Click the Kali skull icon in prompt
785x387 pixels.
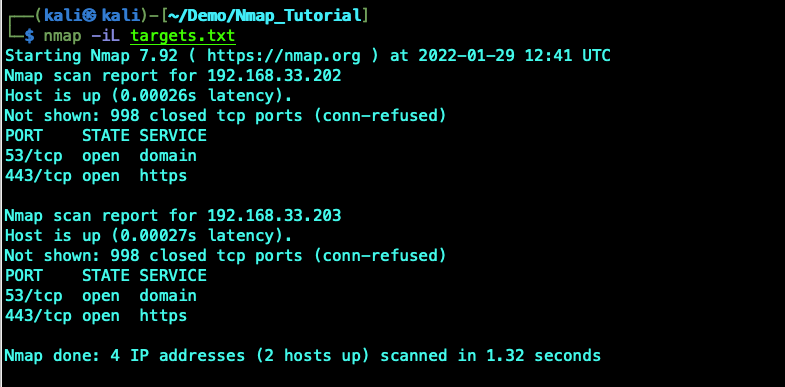[x=90, y=16]
